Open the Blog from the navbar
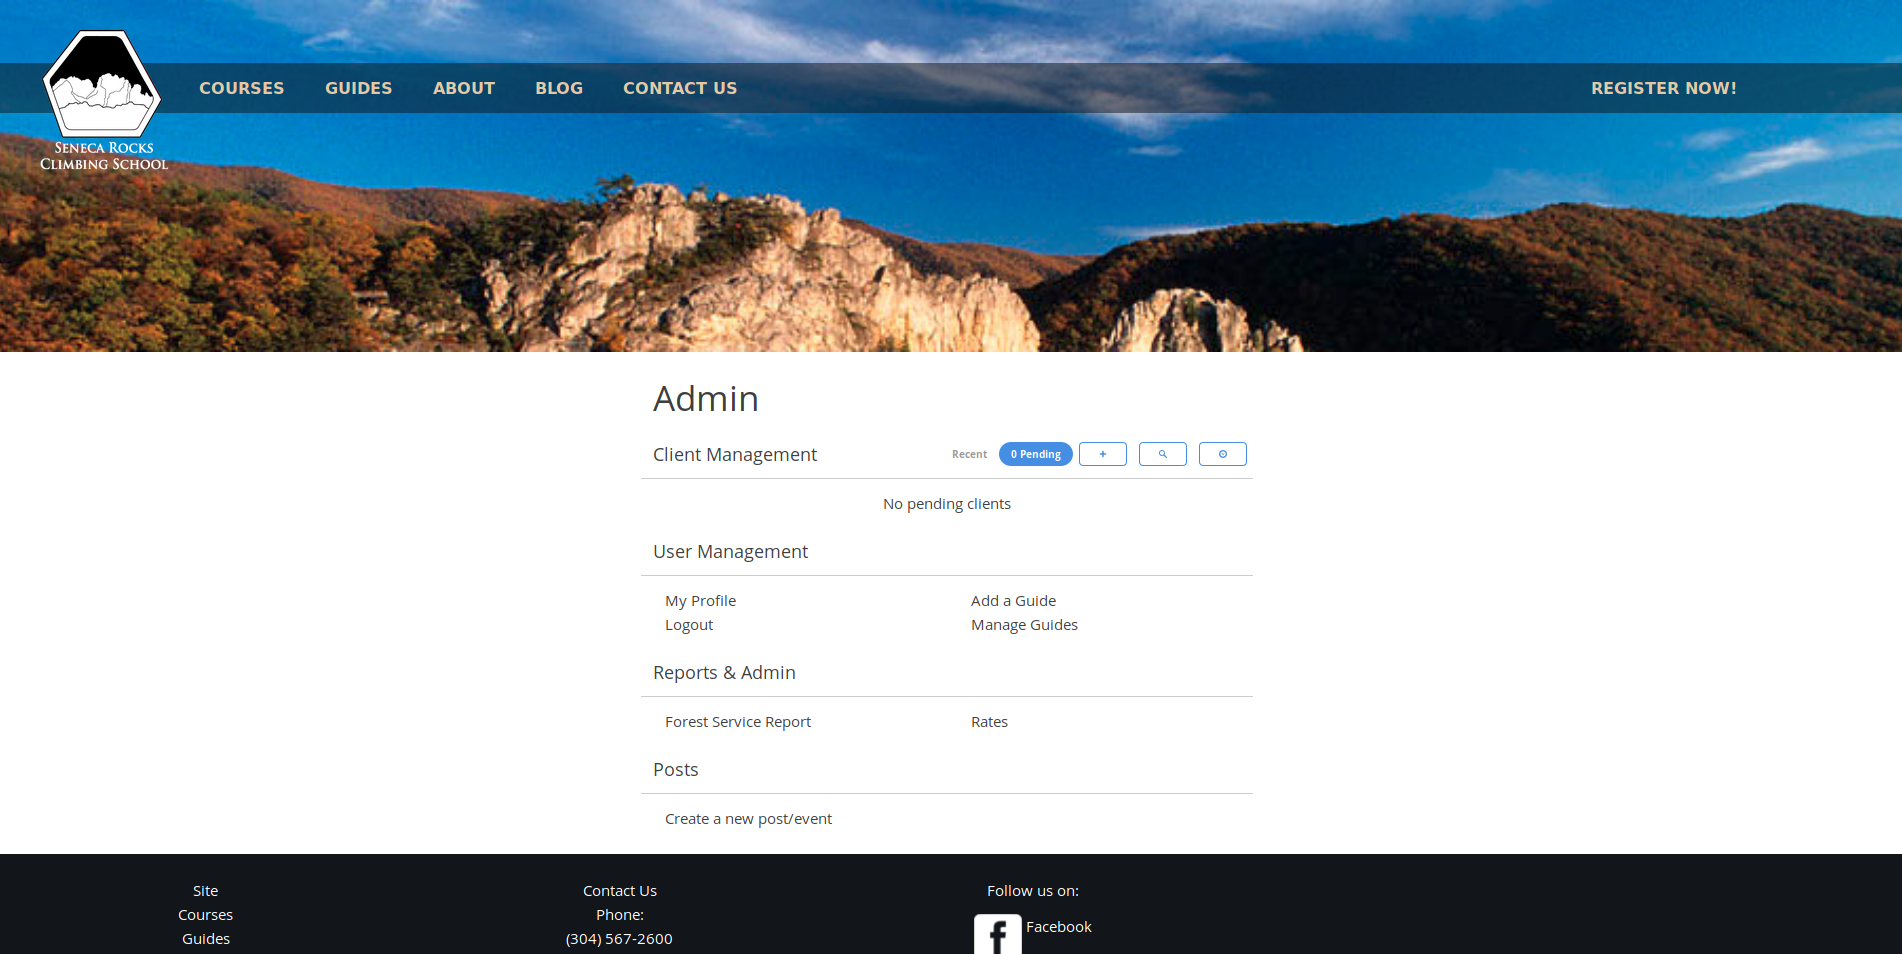The height and width of the screenshot is (954, 1902). coord(559,88)
